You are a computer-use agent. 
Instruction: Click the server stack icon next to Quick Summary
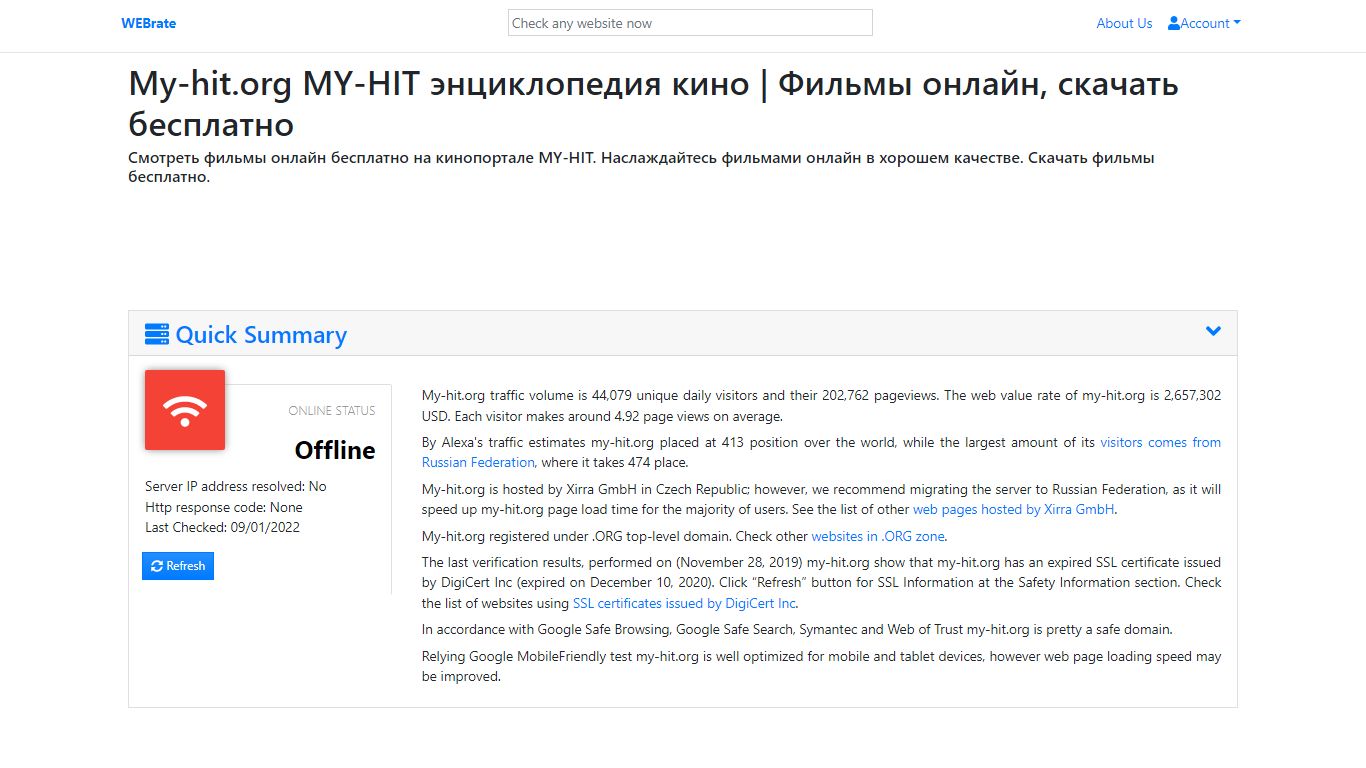point(157,334)
